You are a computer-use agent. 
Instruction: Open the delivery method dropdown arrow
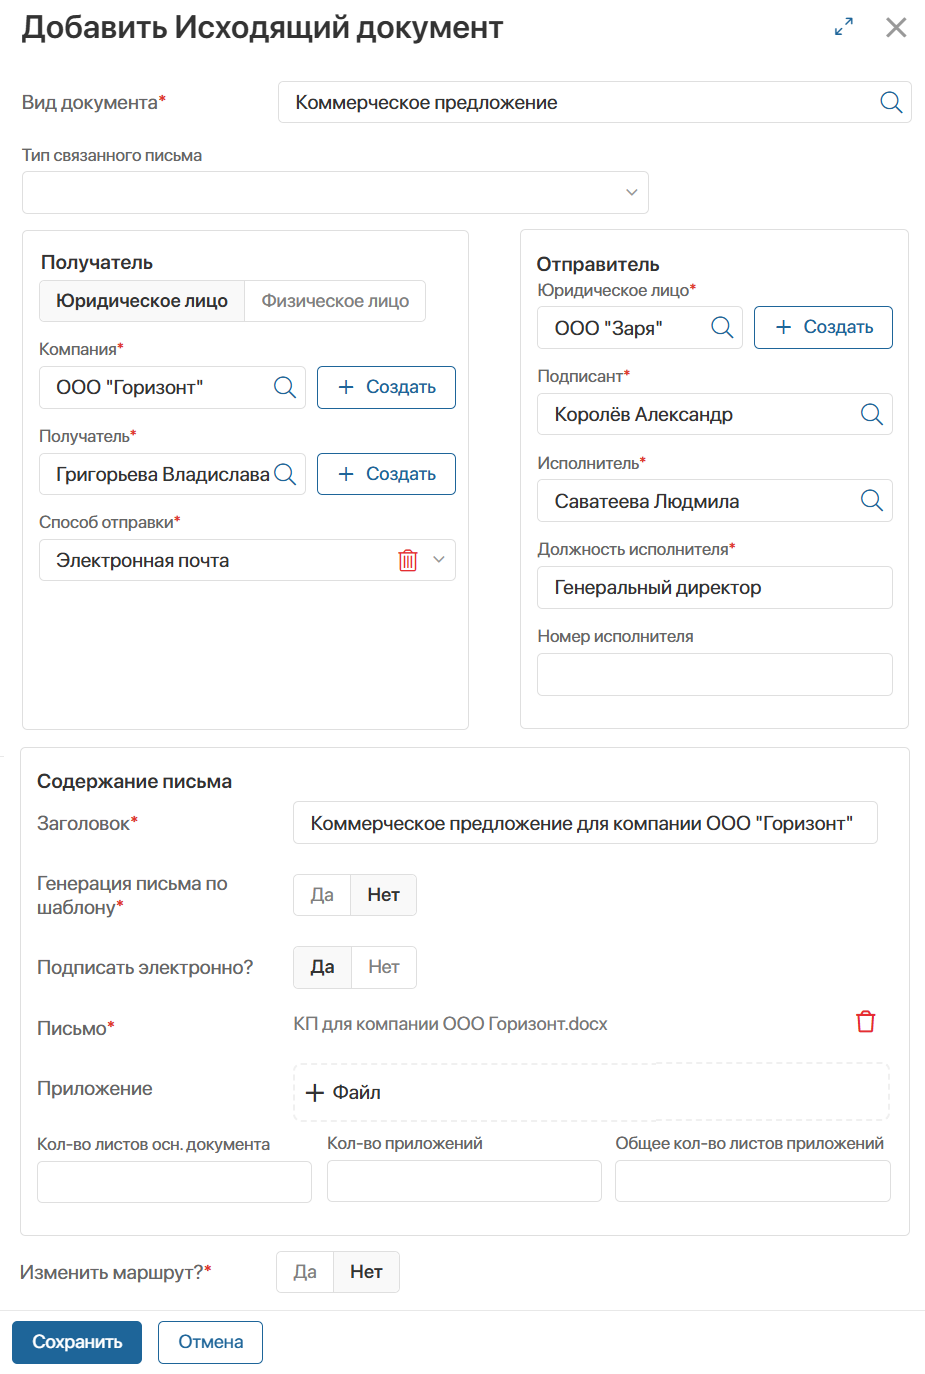(439, 560)
